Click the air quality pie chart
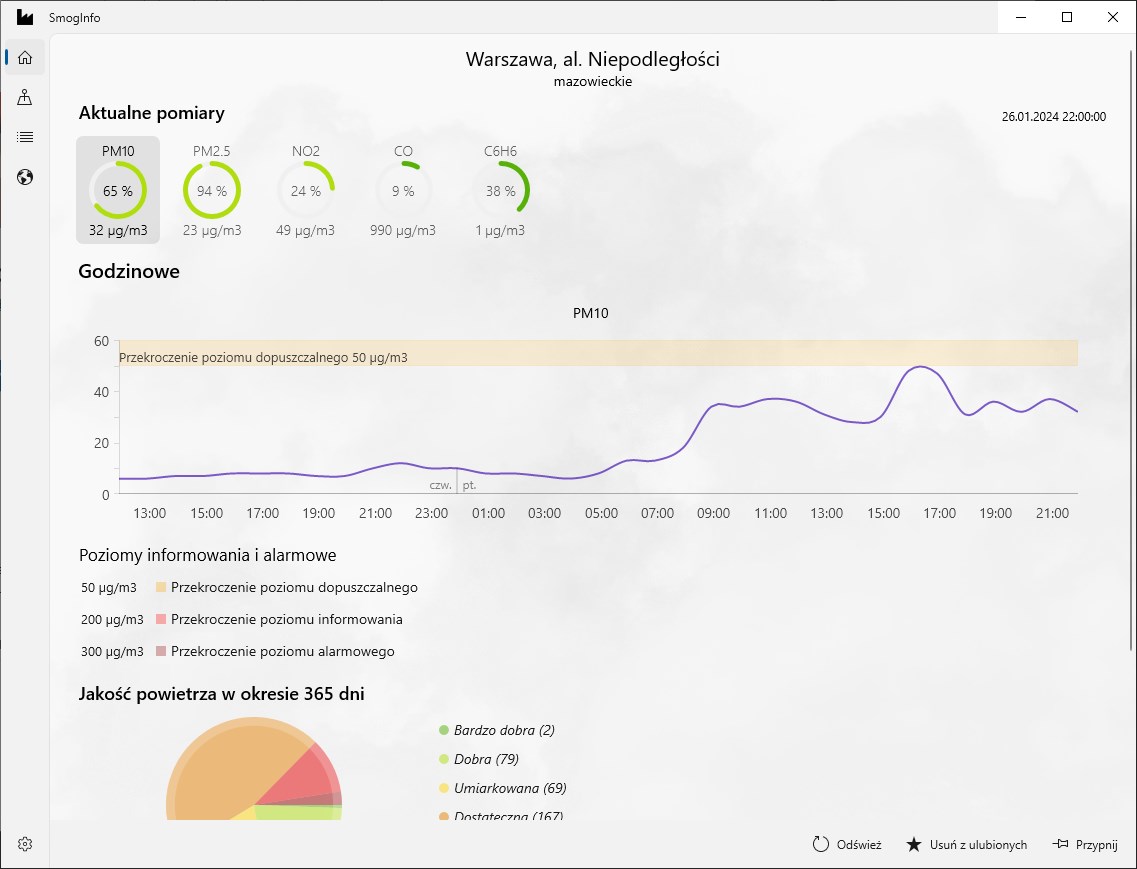This screenshot has width=1137, height=869. point(254,769)
